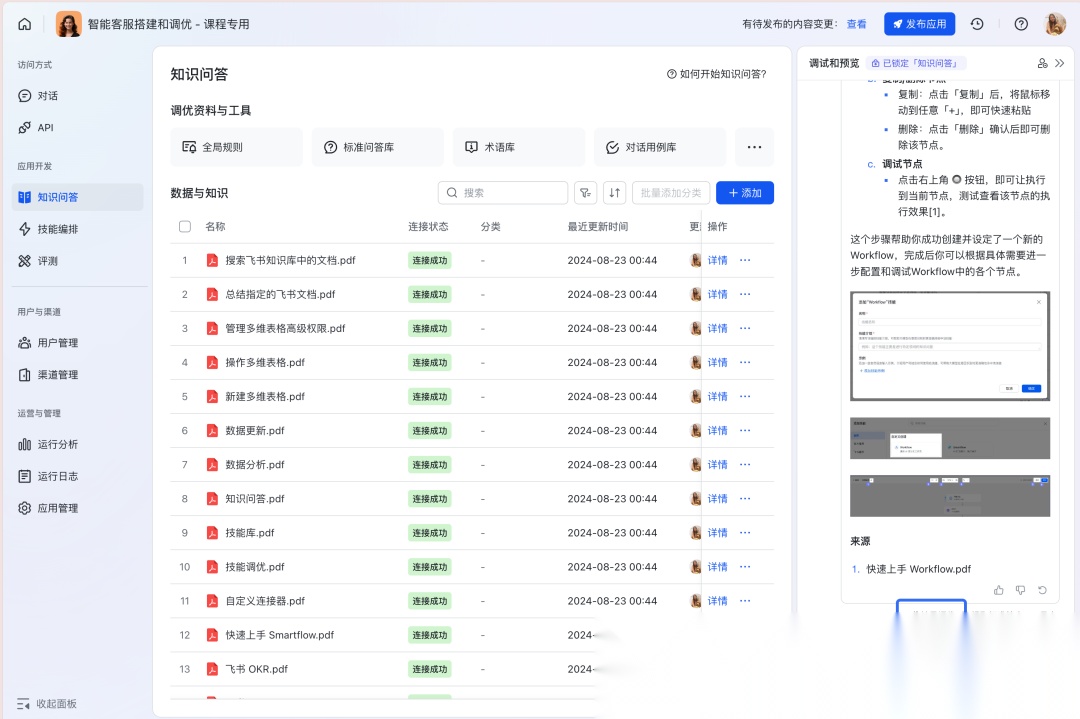Open the 全局规则 tool card

pos(236,147)
